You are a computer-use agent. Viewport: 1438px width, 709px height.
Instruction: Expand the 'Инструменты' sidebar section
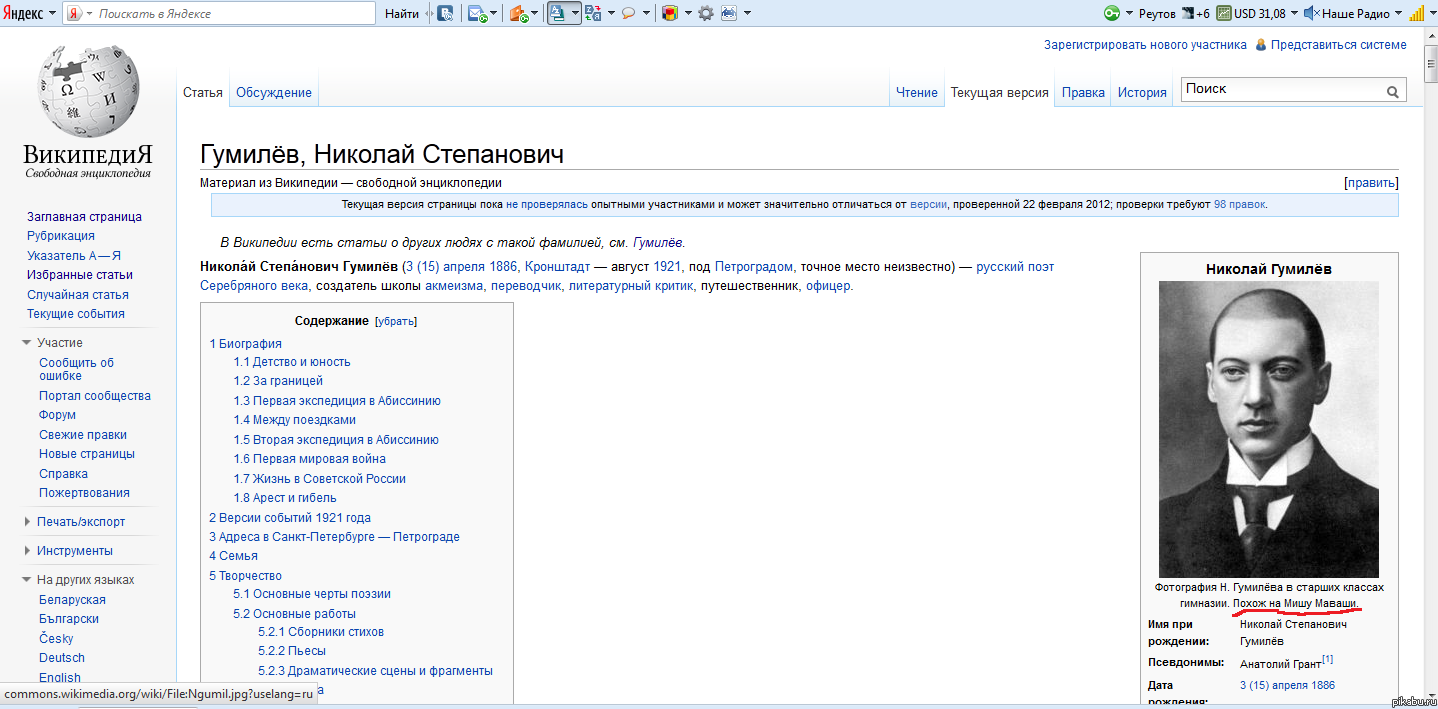(x=27, y=550)
